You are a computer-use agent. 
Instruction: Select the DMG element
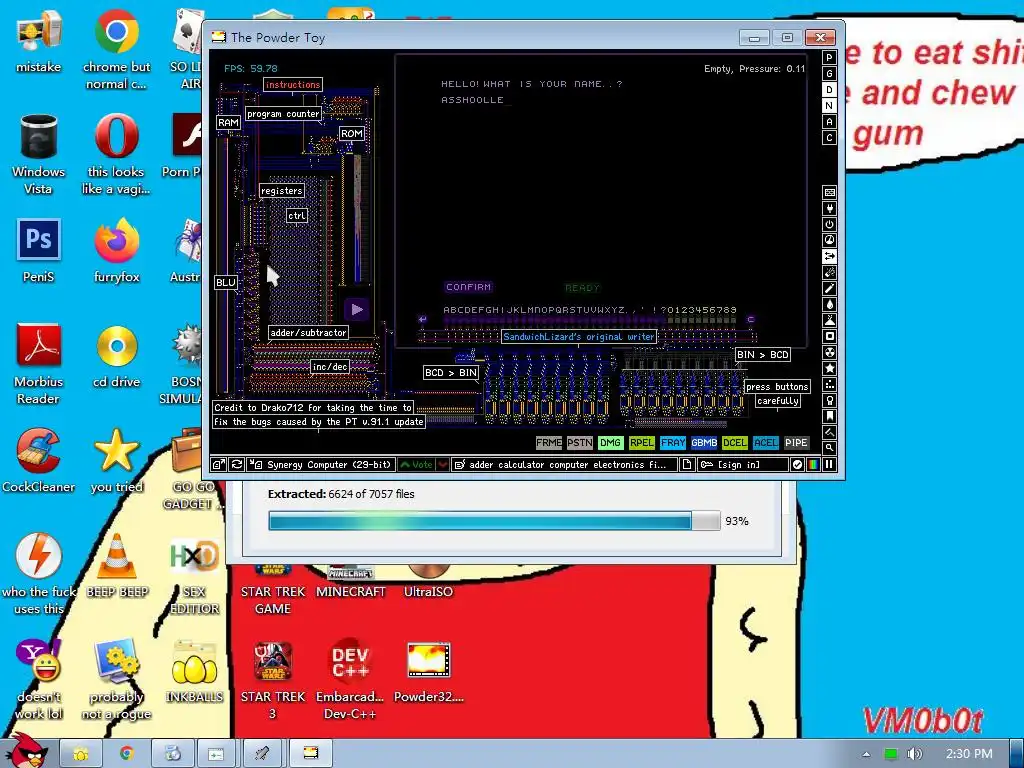[611, 443]
